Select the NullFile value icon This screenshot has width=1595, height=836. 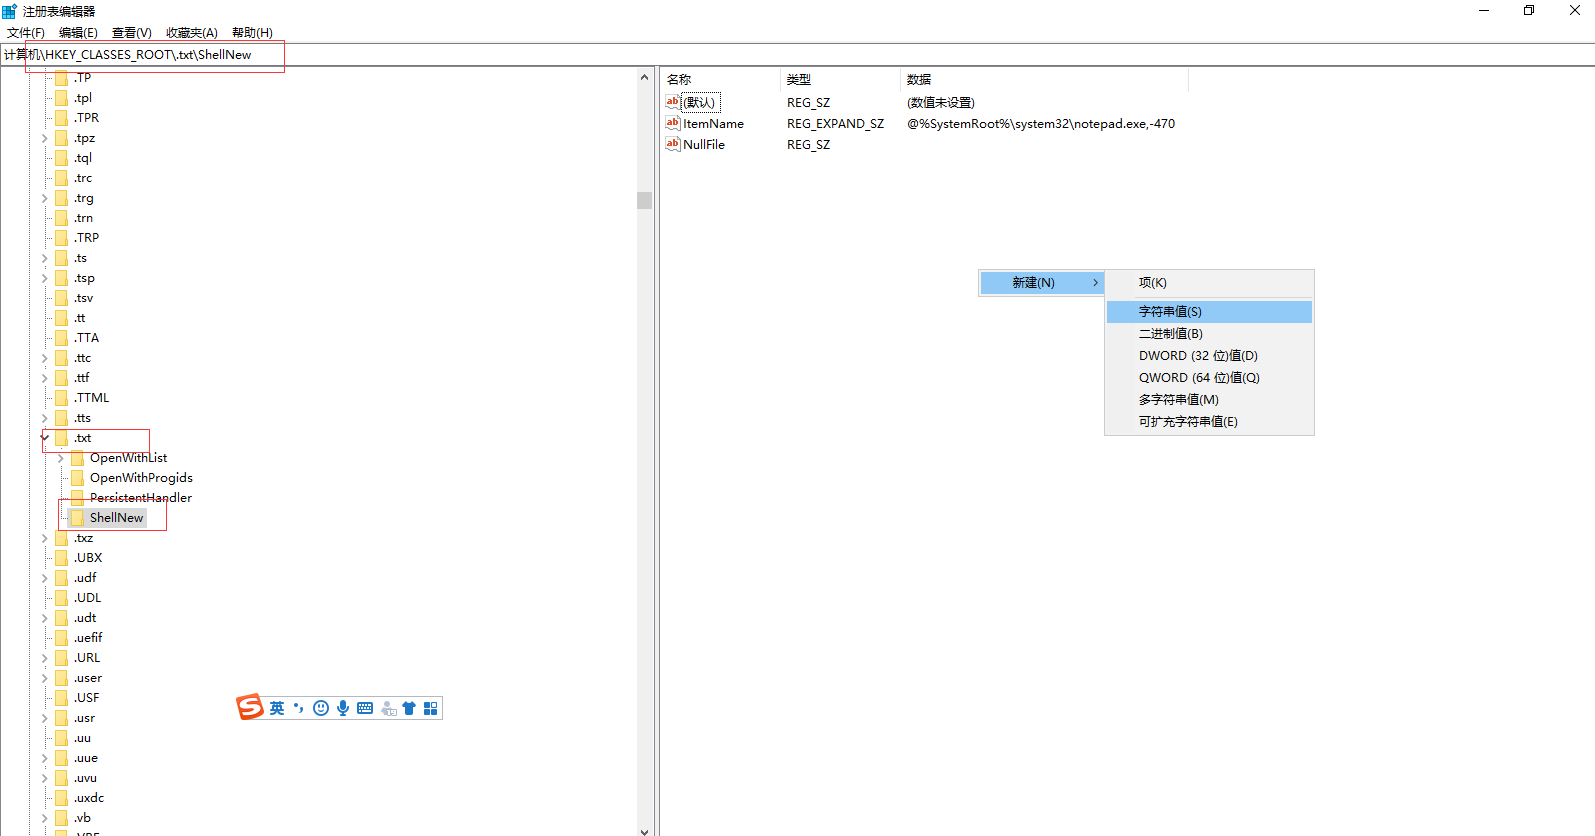(x=673, y=144)
